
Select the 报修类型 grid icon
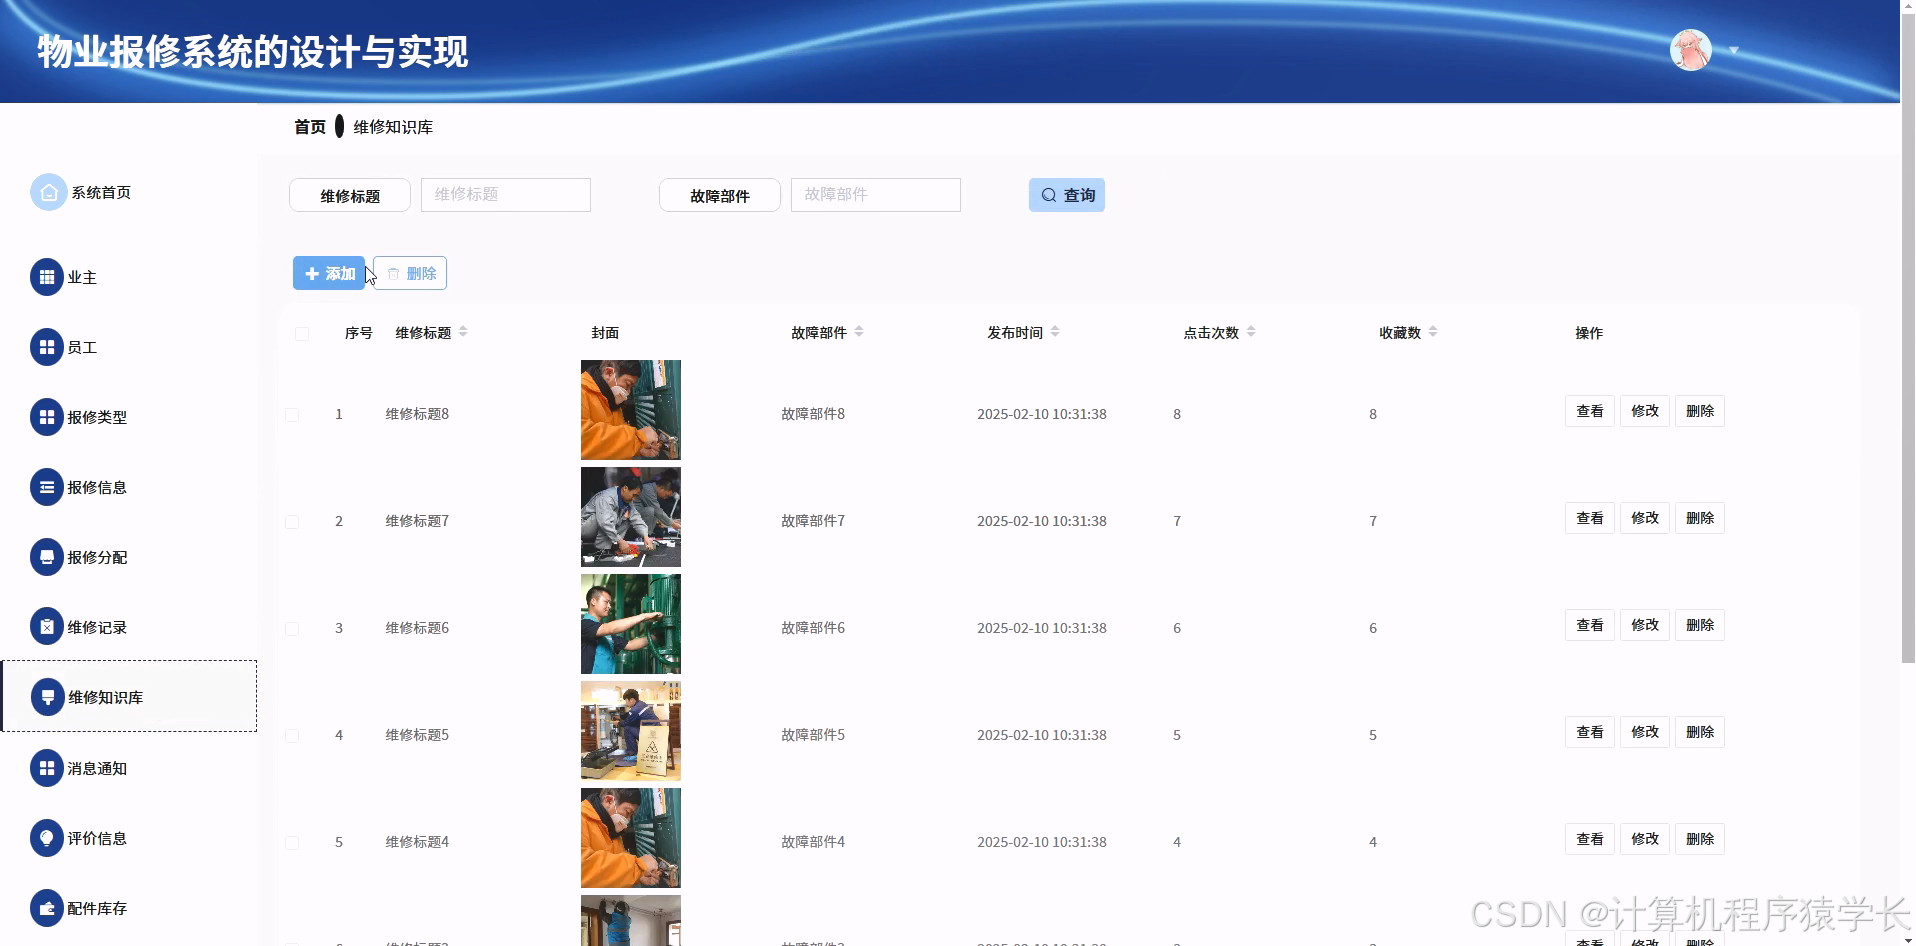[47, 417]
